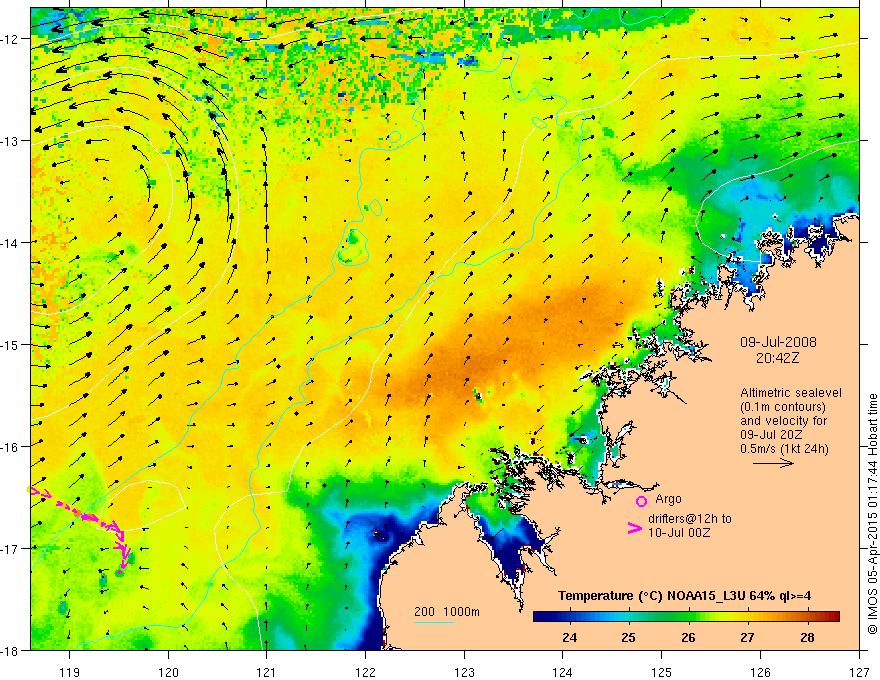This screenshot has width=880, height=680.
Task: Click longitude axis label 125
Action: pos(662,672)
